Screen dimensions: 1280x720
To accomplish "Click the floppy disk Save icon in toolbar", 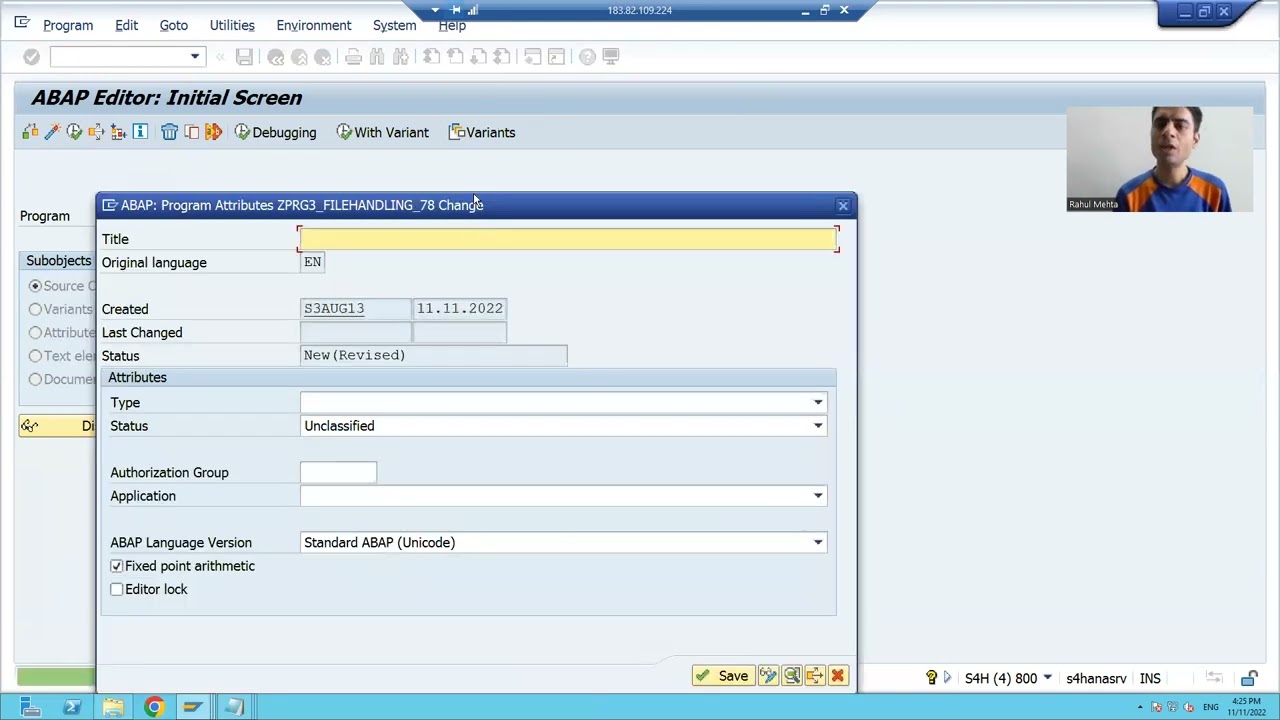I will pyautogui.click(x=244, y=57).
